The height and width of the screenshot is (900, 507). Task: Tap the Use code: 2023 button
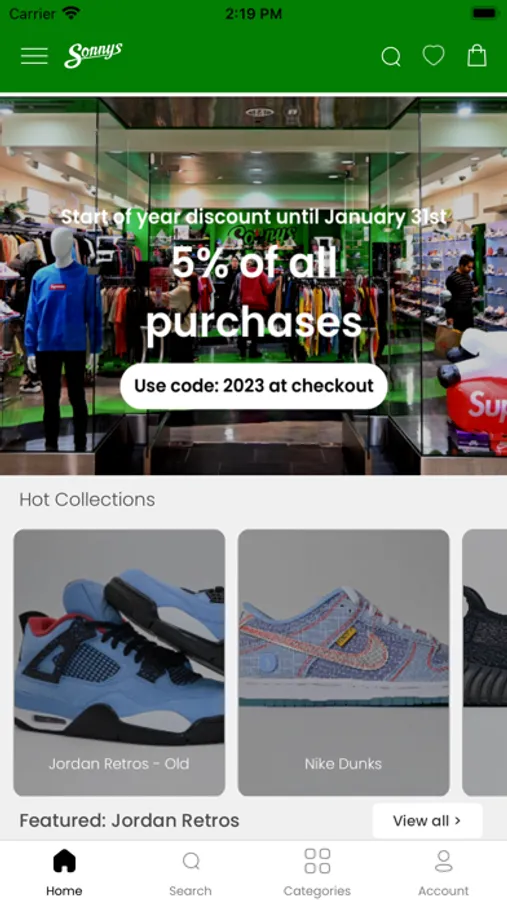pos(254,386)
